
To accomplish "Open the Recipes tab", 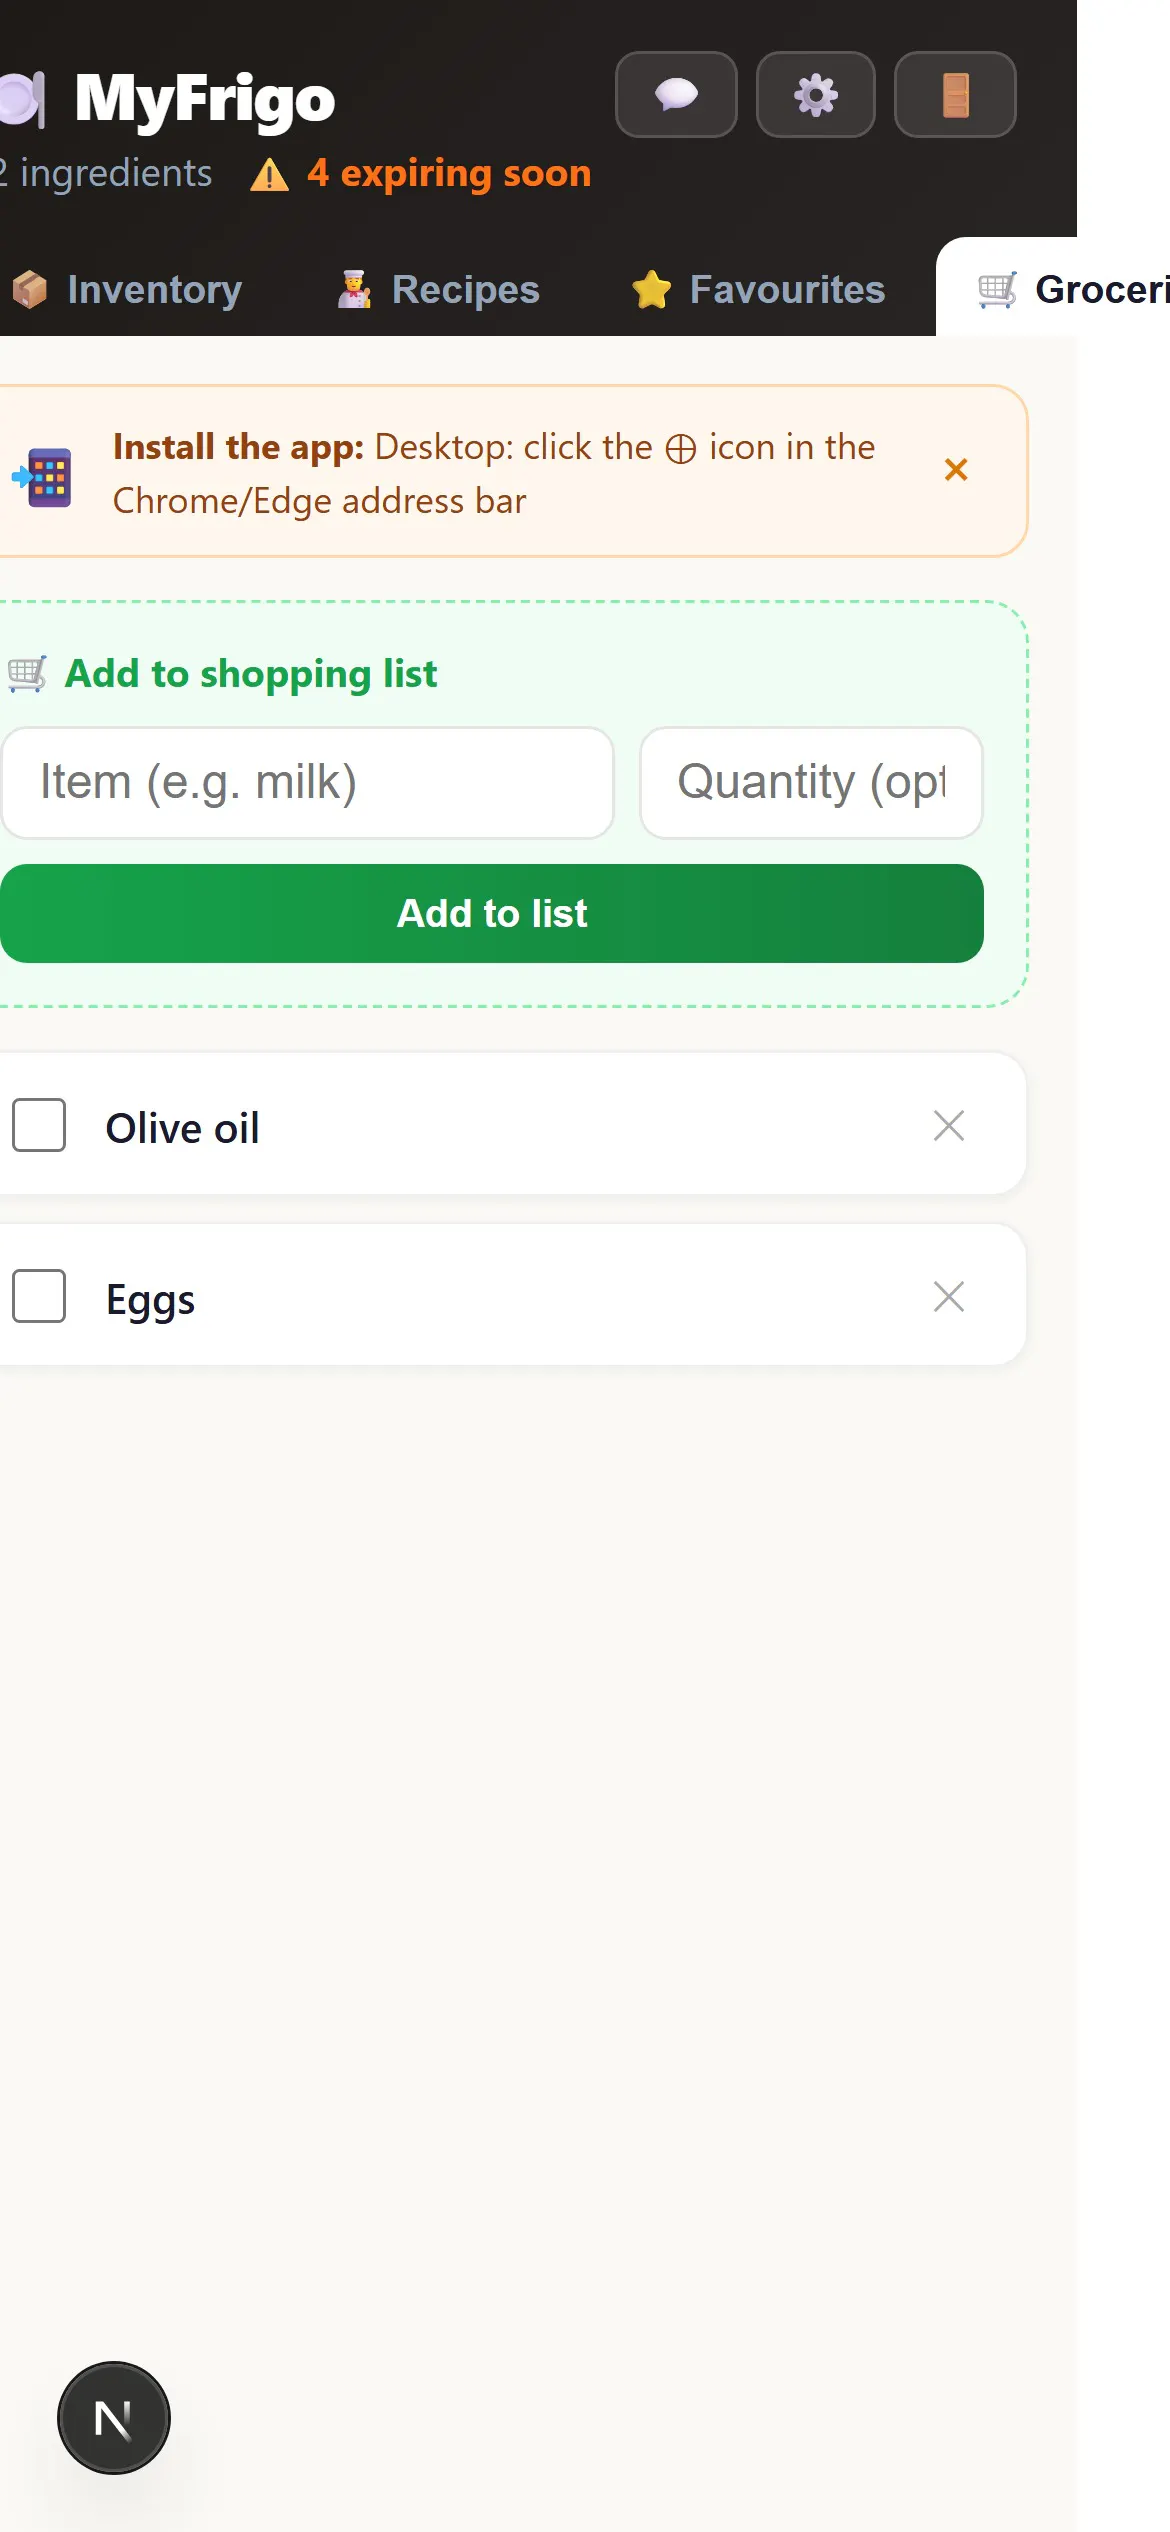I will pos(439,289).
